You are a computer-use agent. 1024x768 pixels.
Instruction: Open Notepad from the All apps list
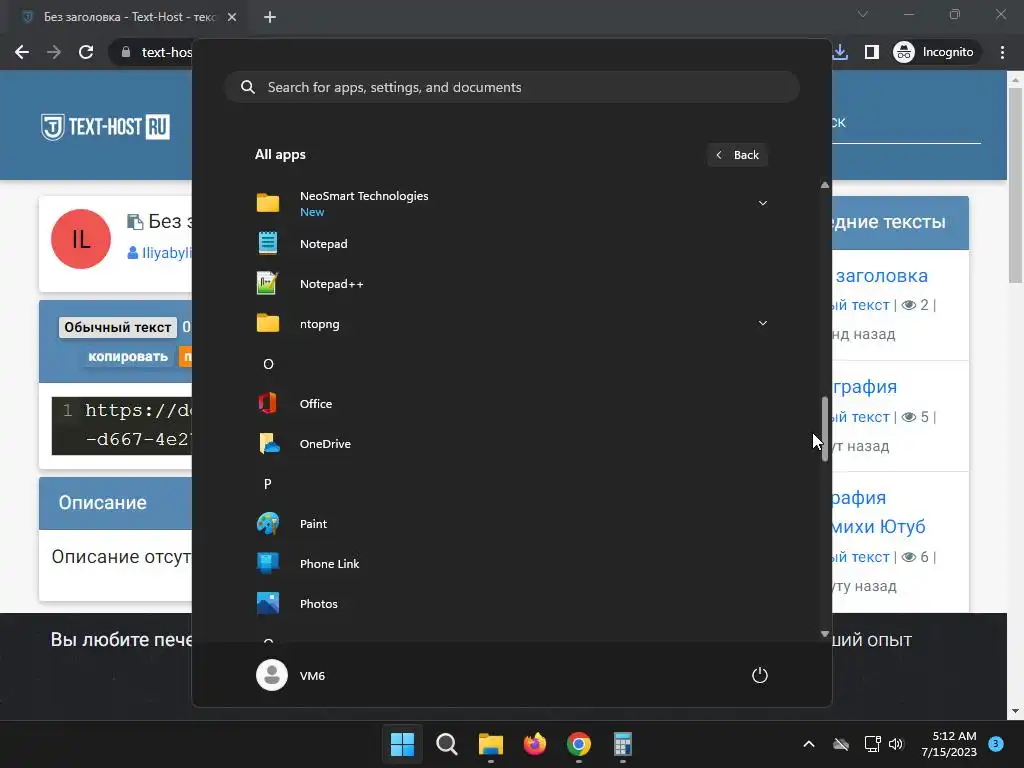point(511,244)
